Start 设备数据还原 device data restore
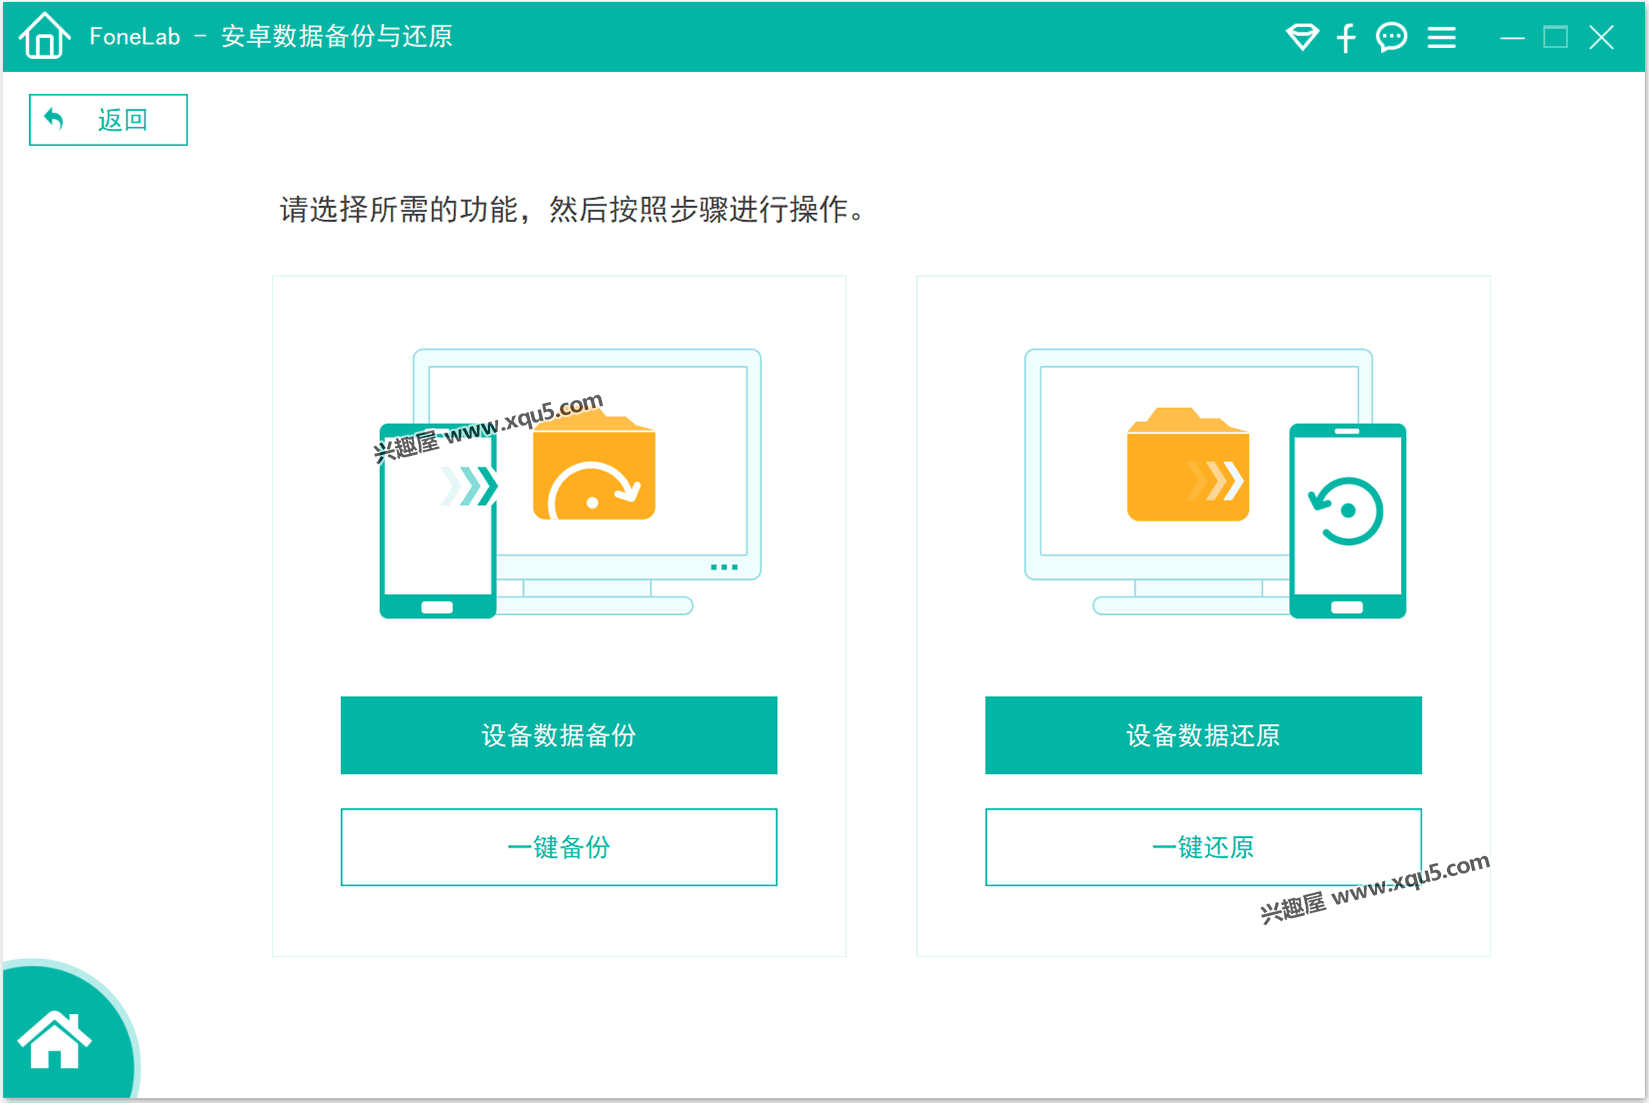 pyautogui.click(x=1203, y=735)
